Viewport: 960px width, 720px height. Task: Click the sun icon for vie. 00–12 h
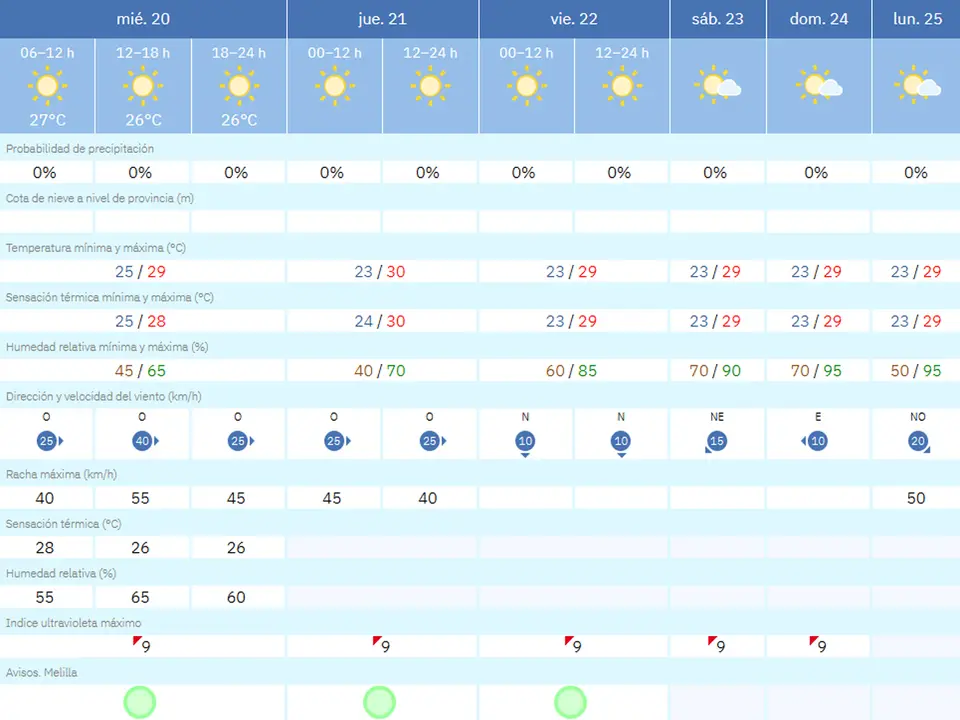(526, 86)
